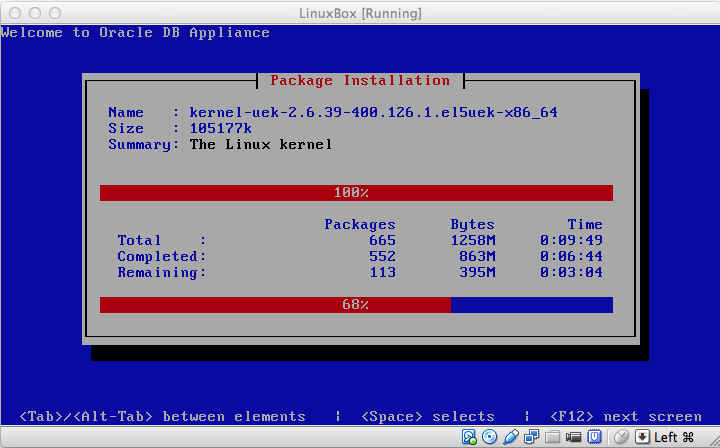The width and height of the screenshot is (720, 448).
Task: Click the <Tab>/<Alt-Tab> between elements hint
Action: coord(163,416)
